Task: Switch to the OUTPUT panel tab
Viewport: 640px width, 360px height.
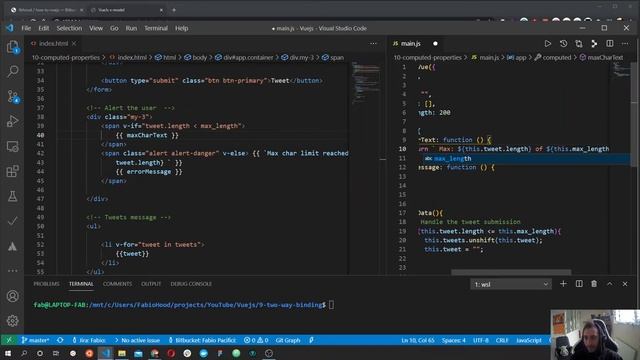Action: coord(151,284)
